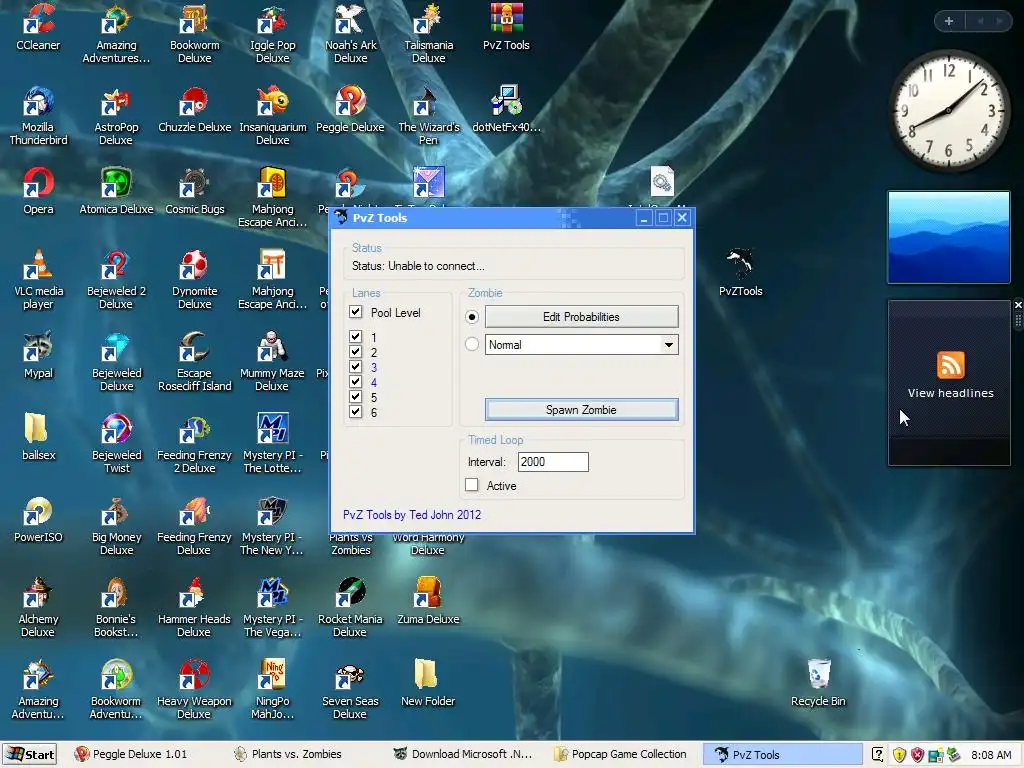1024x768 pixels.
Task: Launch Peggle Deluxe desktop shortcut
Action: pos(351,110)
